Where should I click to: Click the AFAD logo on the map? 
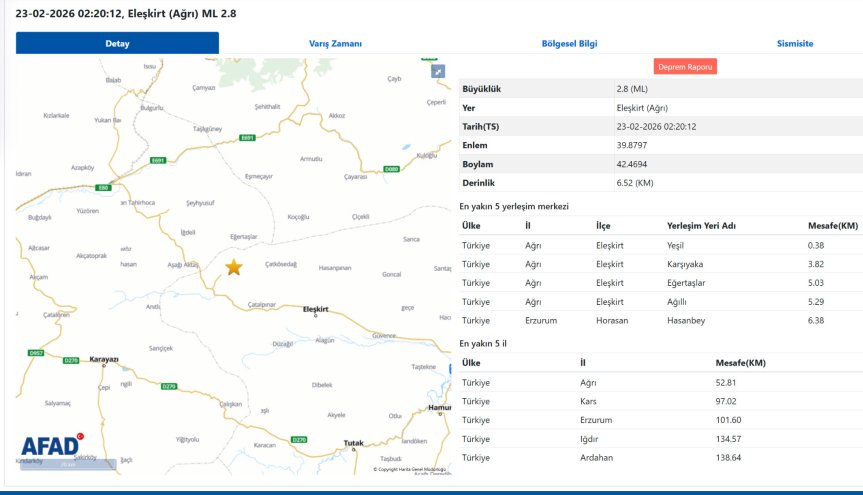52,444
